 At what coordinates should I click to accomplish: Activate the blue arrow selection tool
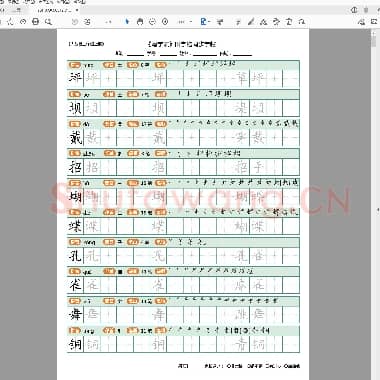(127, 22)
